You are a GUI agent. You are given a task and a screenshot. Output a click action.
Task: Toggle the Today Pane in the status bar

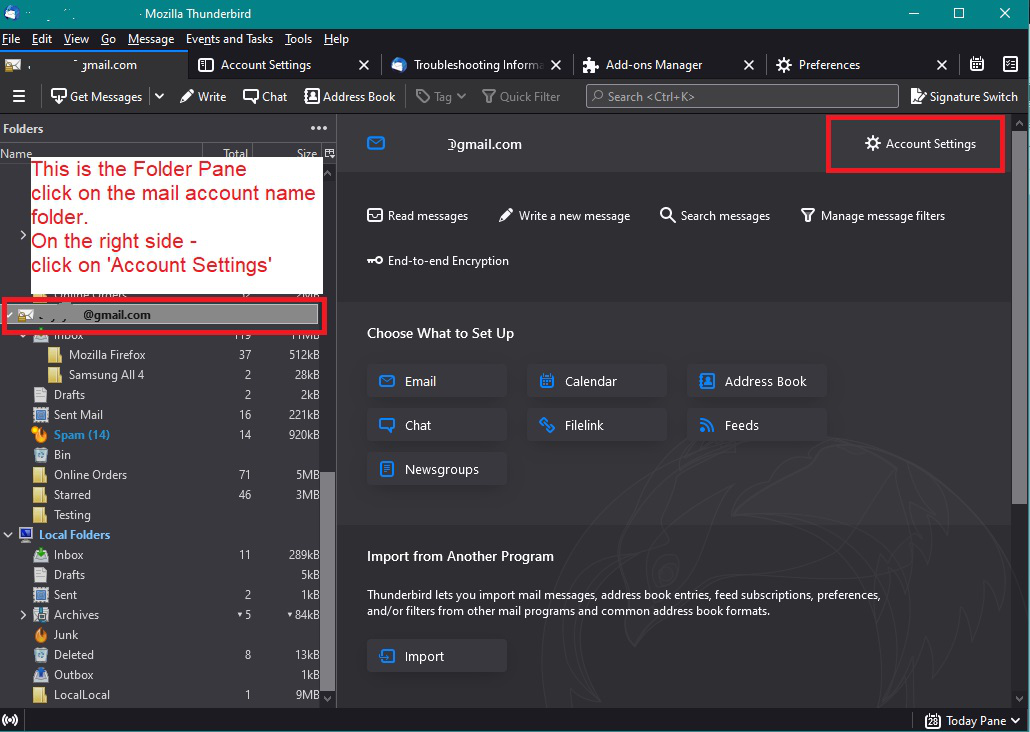(973, 721)
